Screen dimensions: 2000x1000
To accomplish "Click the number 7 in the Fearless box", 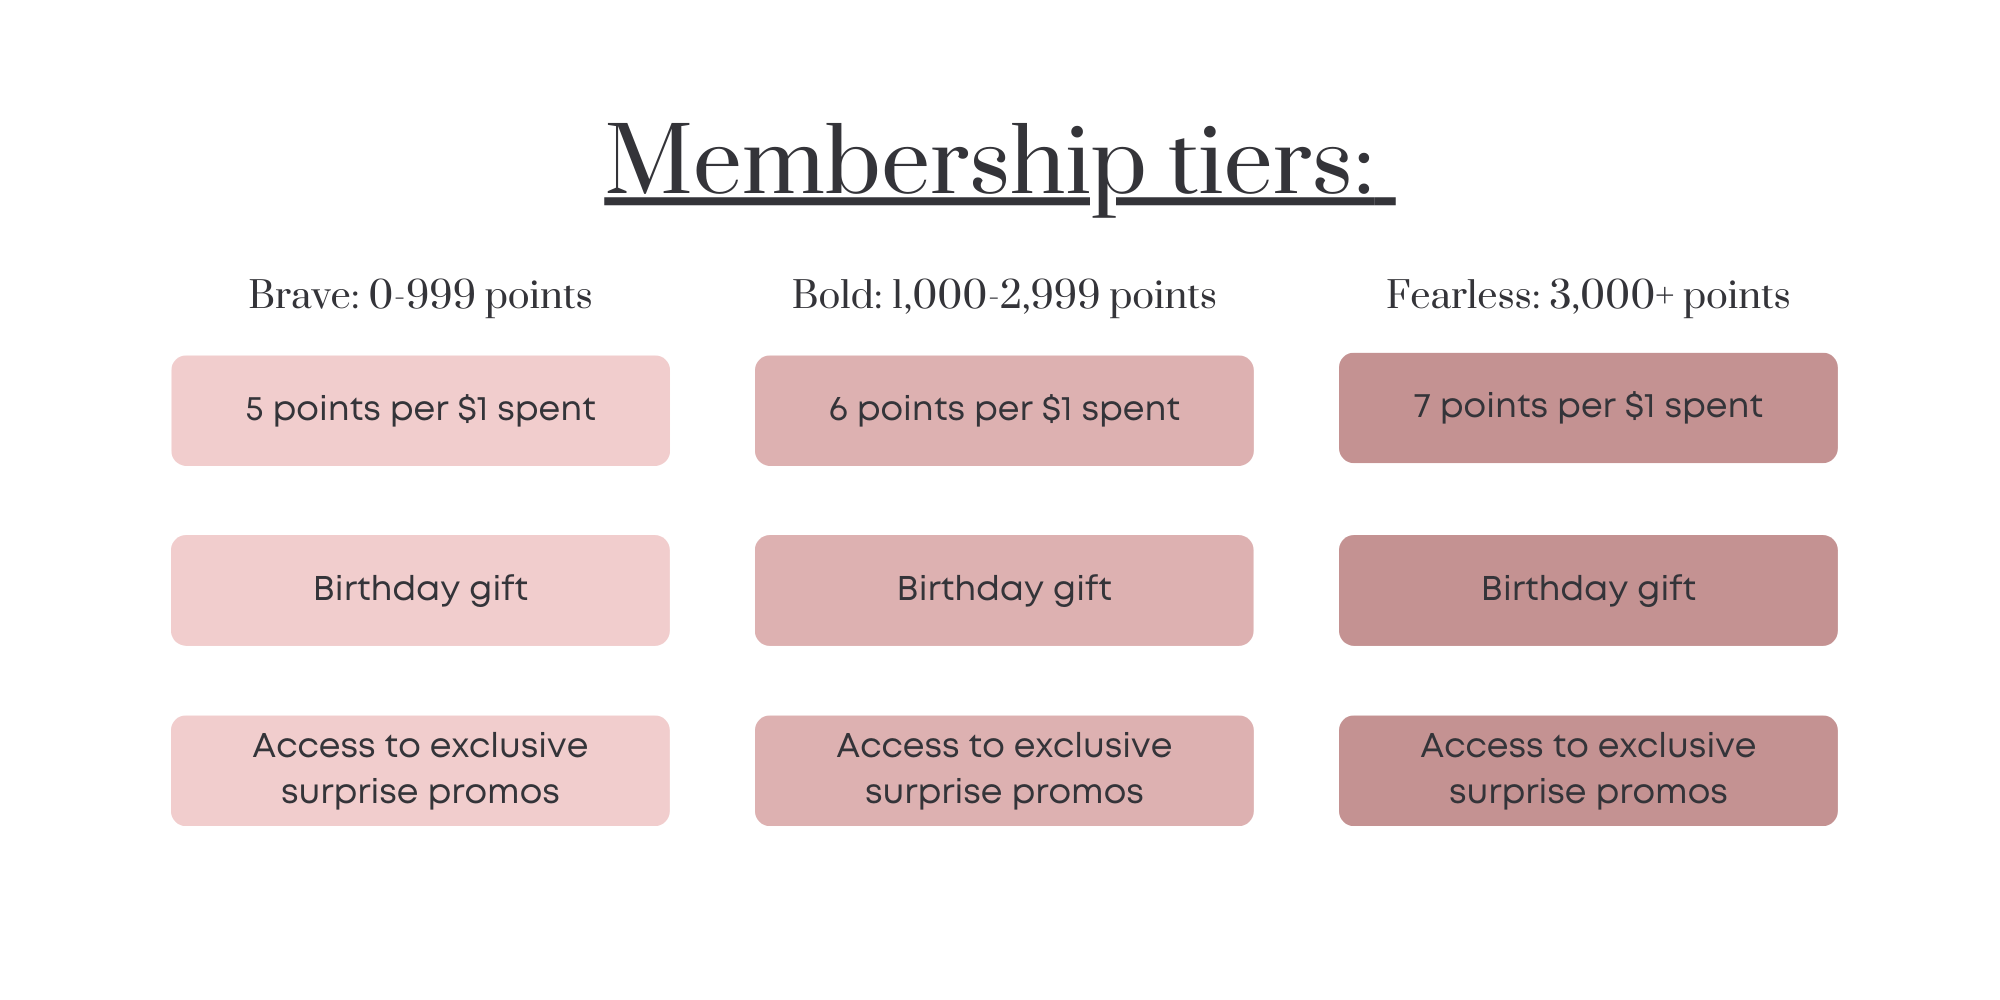I will tap(1421, 406).
